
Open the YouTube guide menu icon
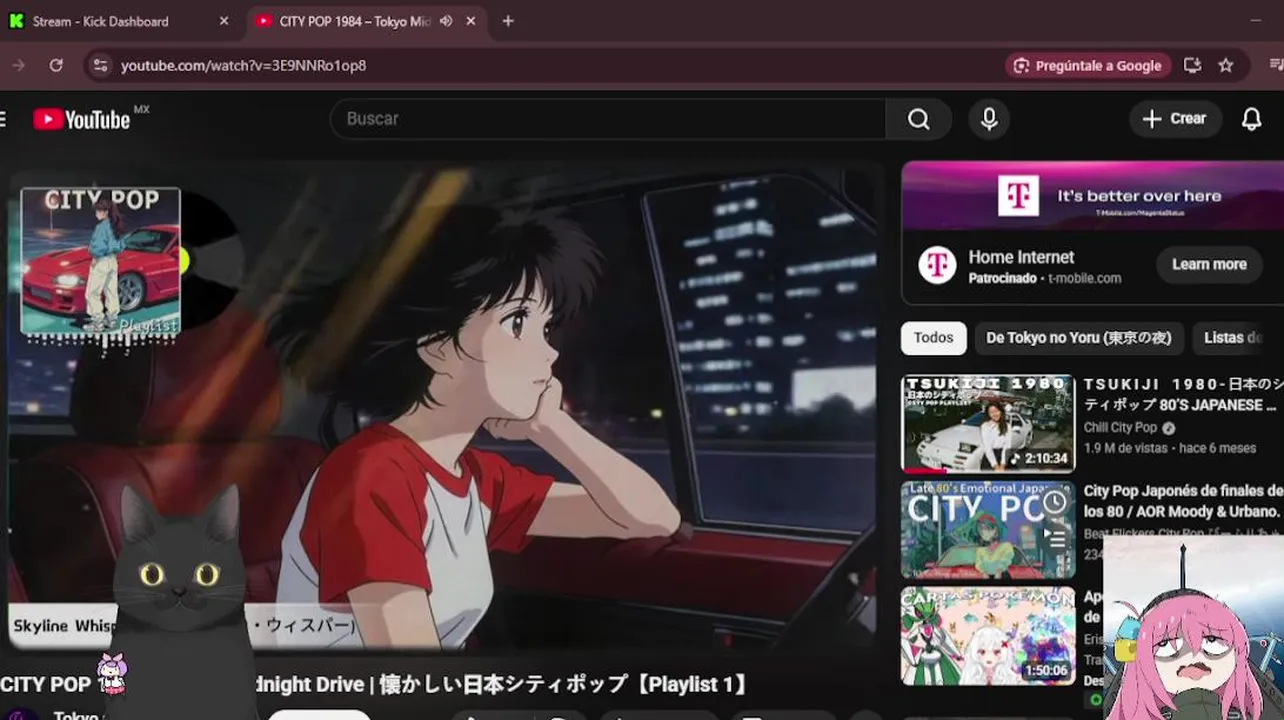click(3, 119)
